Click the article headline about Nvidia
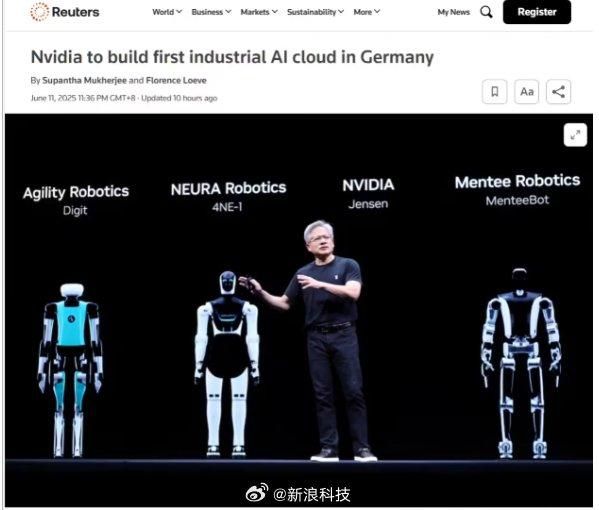 [x=232, y=57]
